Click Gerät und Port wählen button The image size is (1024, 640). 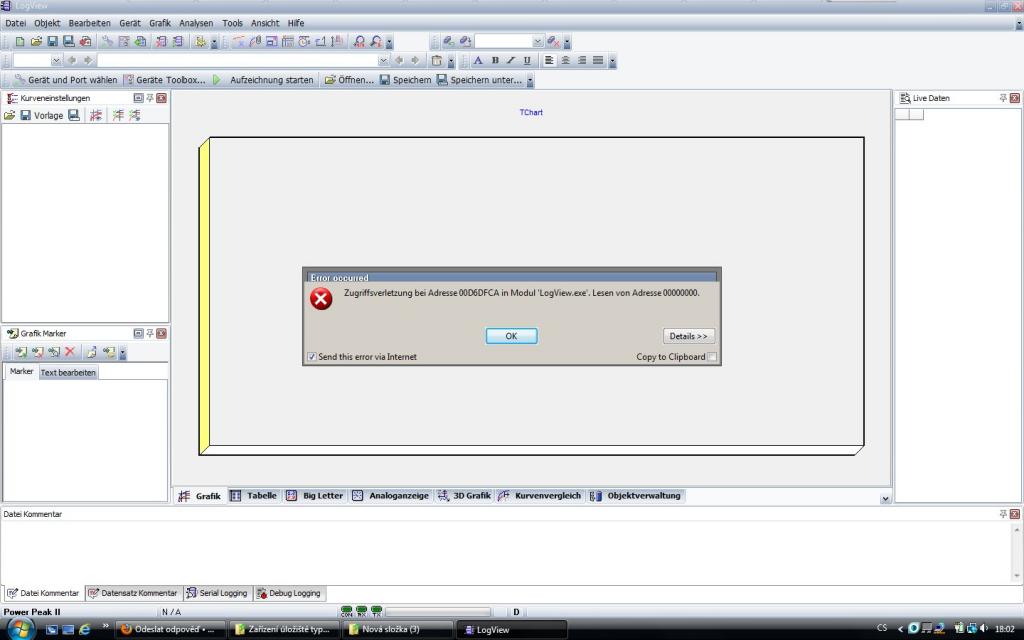(65, 80)
